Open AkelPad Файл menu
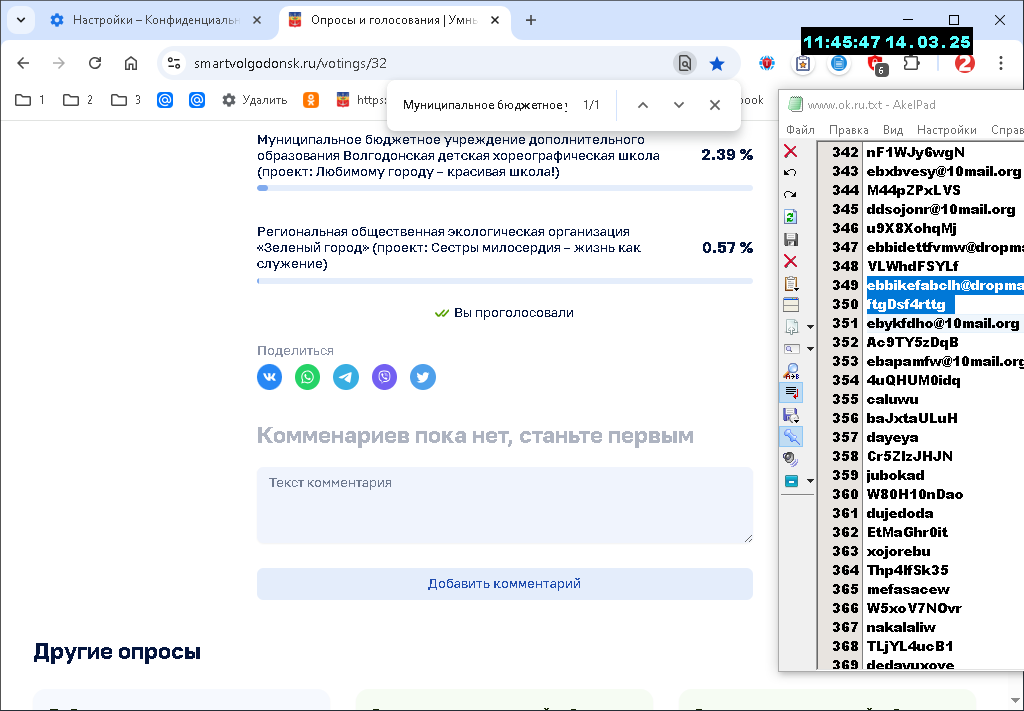Viewport: 1024px width, 711px height. pos(800,129)
